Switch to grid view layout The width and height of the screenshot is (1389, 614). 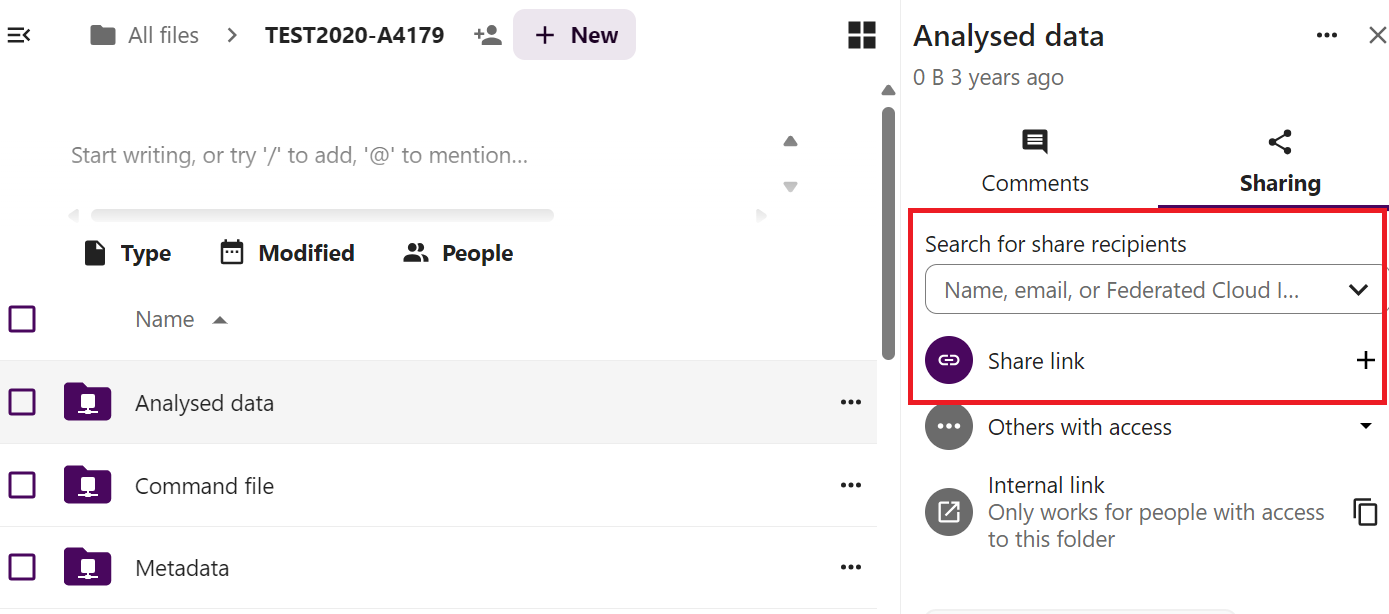(x=861, y=34)
